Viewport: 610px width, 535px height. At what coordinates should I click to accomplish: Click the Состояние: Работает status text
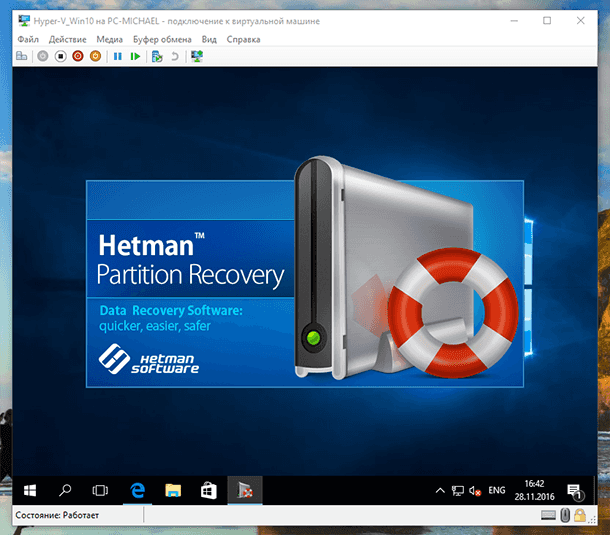pyautogui.click(x=57, y=515)
